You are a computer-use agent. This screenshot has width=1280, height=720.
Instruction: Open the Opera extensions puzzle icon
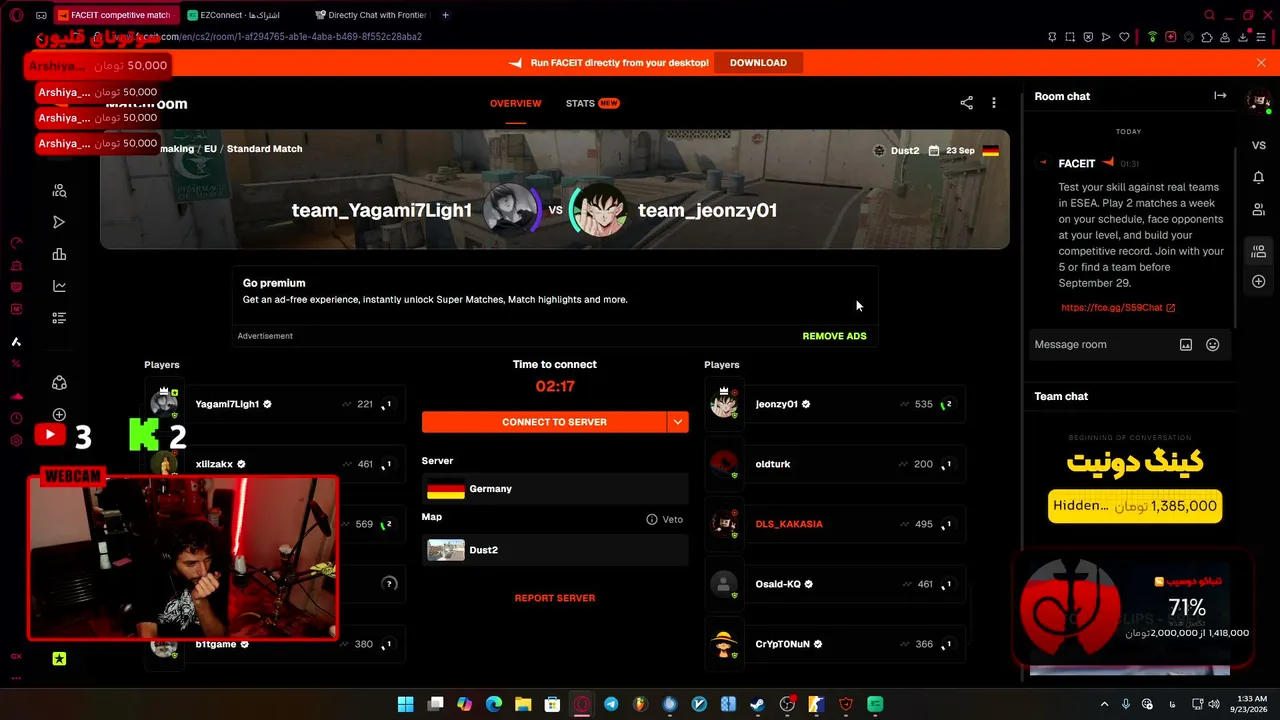click(x=1206, y=37)
